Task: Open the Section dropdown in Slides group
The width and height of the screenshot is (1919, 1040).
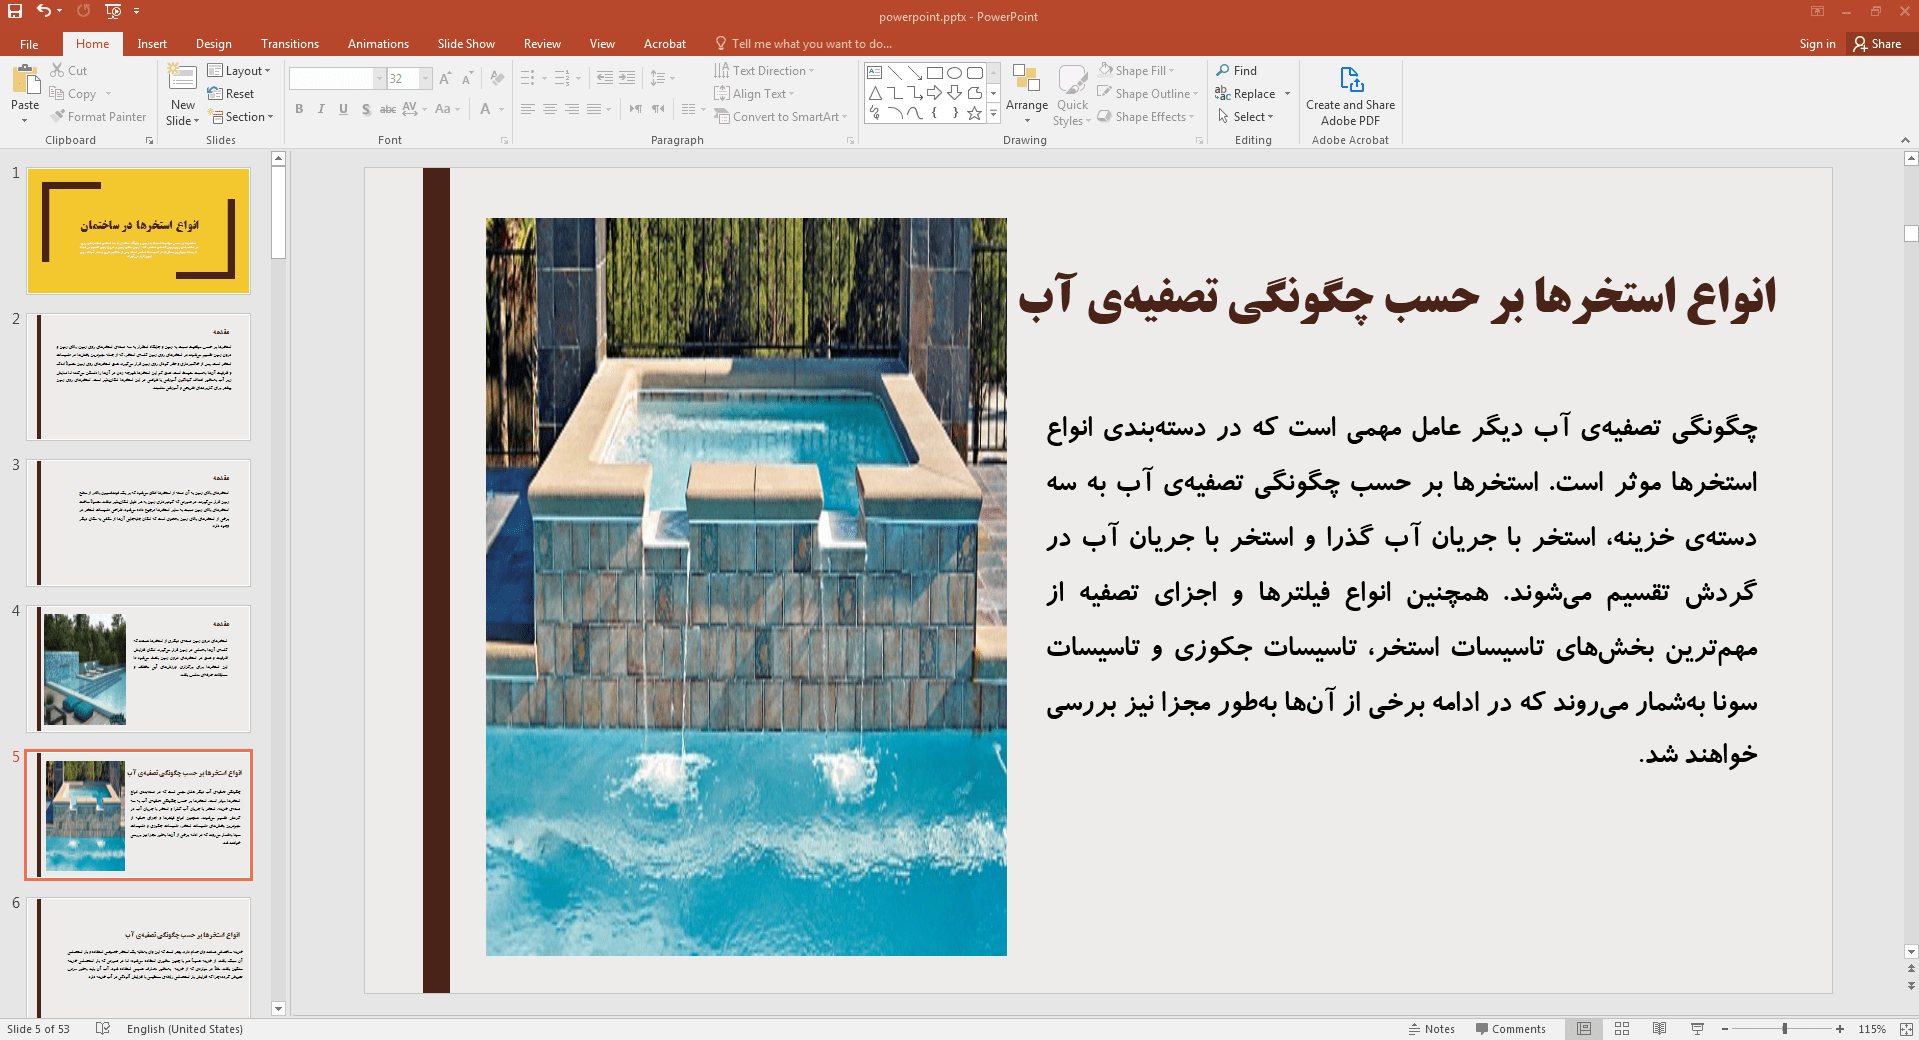Action: 241,117
